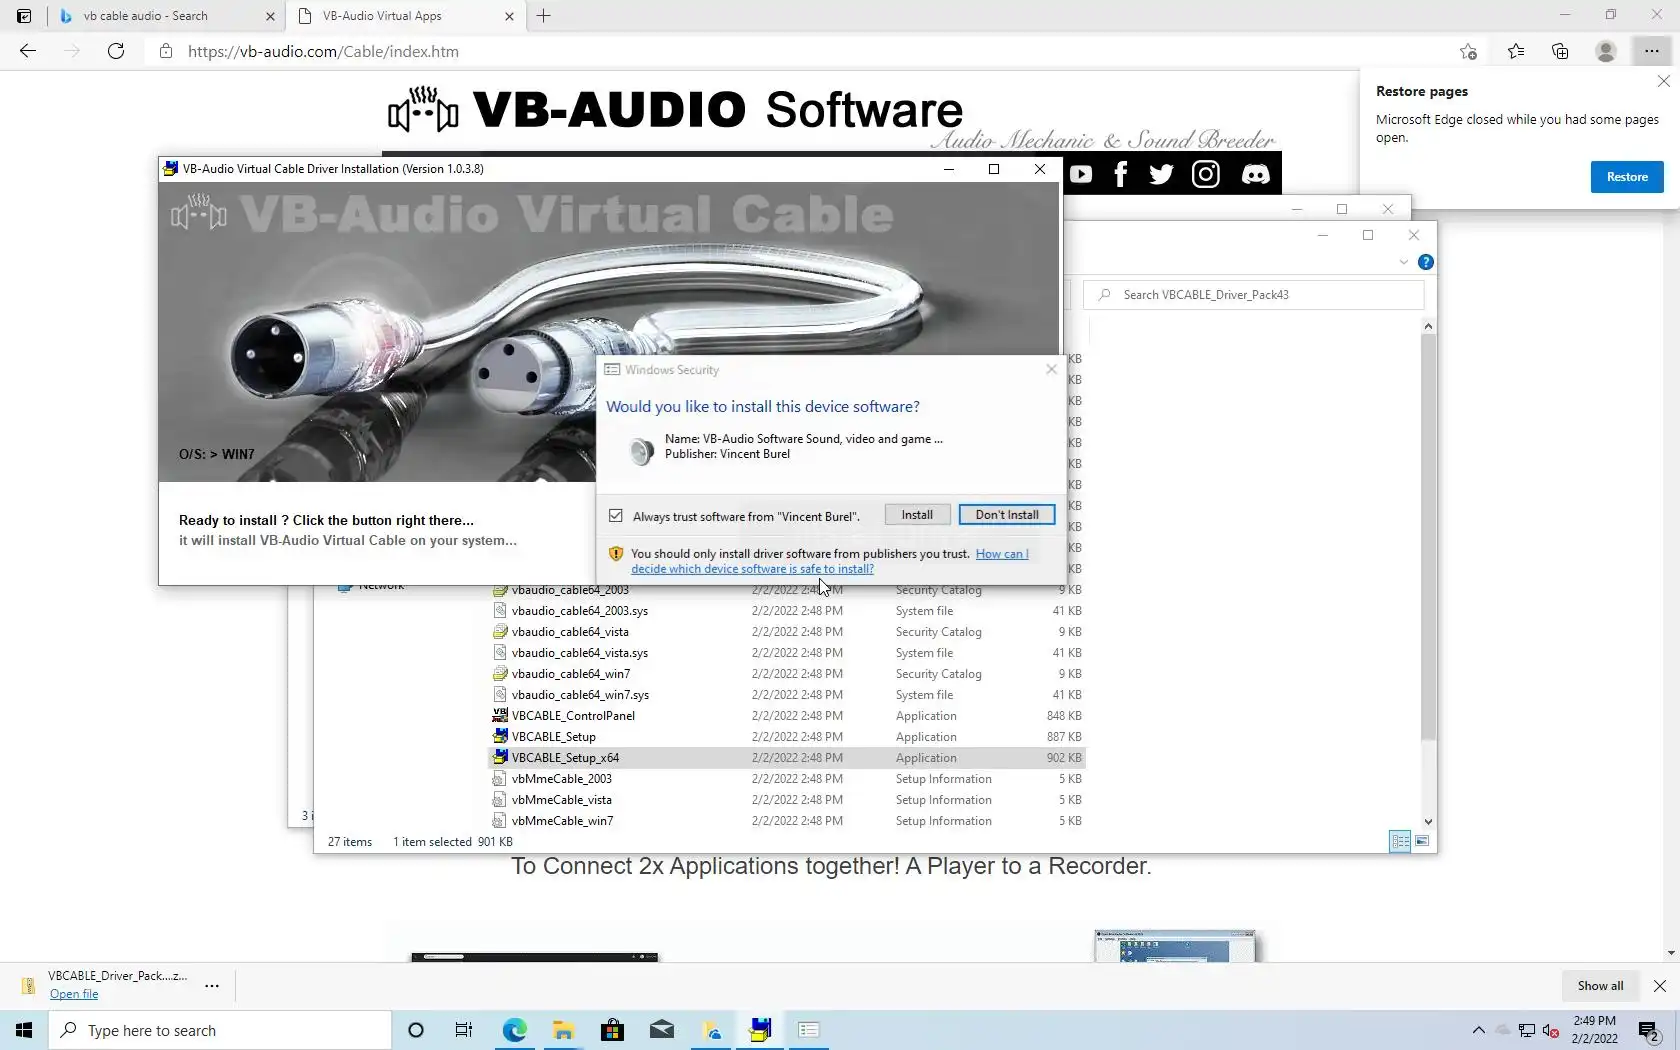Launch Cortana from the taskbar
The width and height of the screenshot is (1680, 1050).
[x=416, y=1030]
